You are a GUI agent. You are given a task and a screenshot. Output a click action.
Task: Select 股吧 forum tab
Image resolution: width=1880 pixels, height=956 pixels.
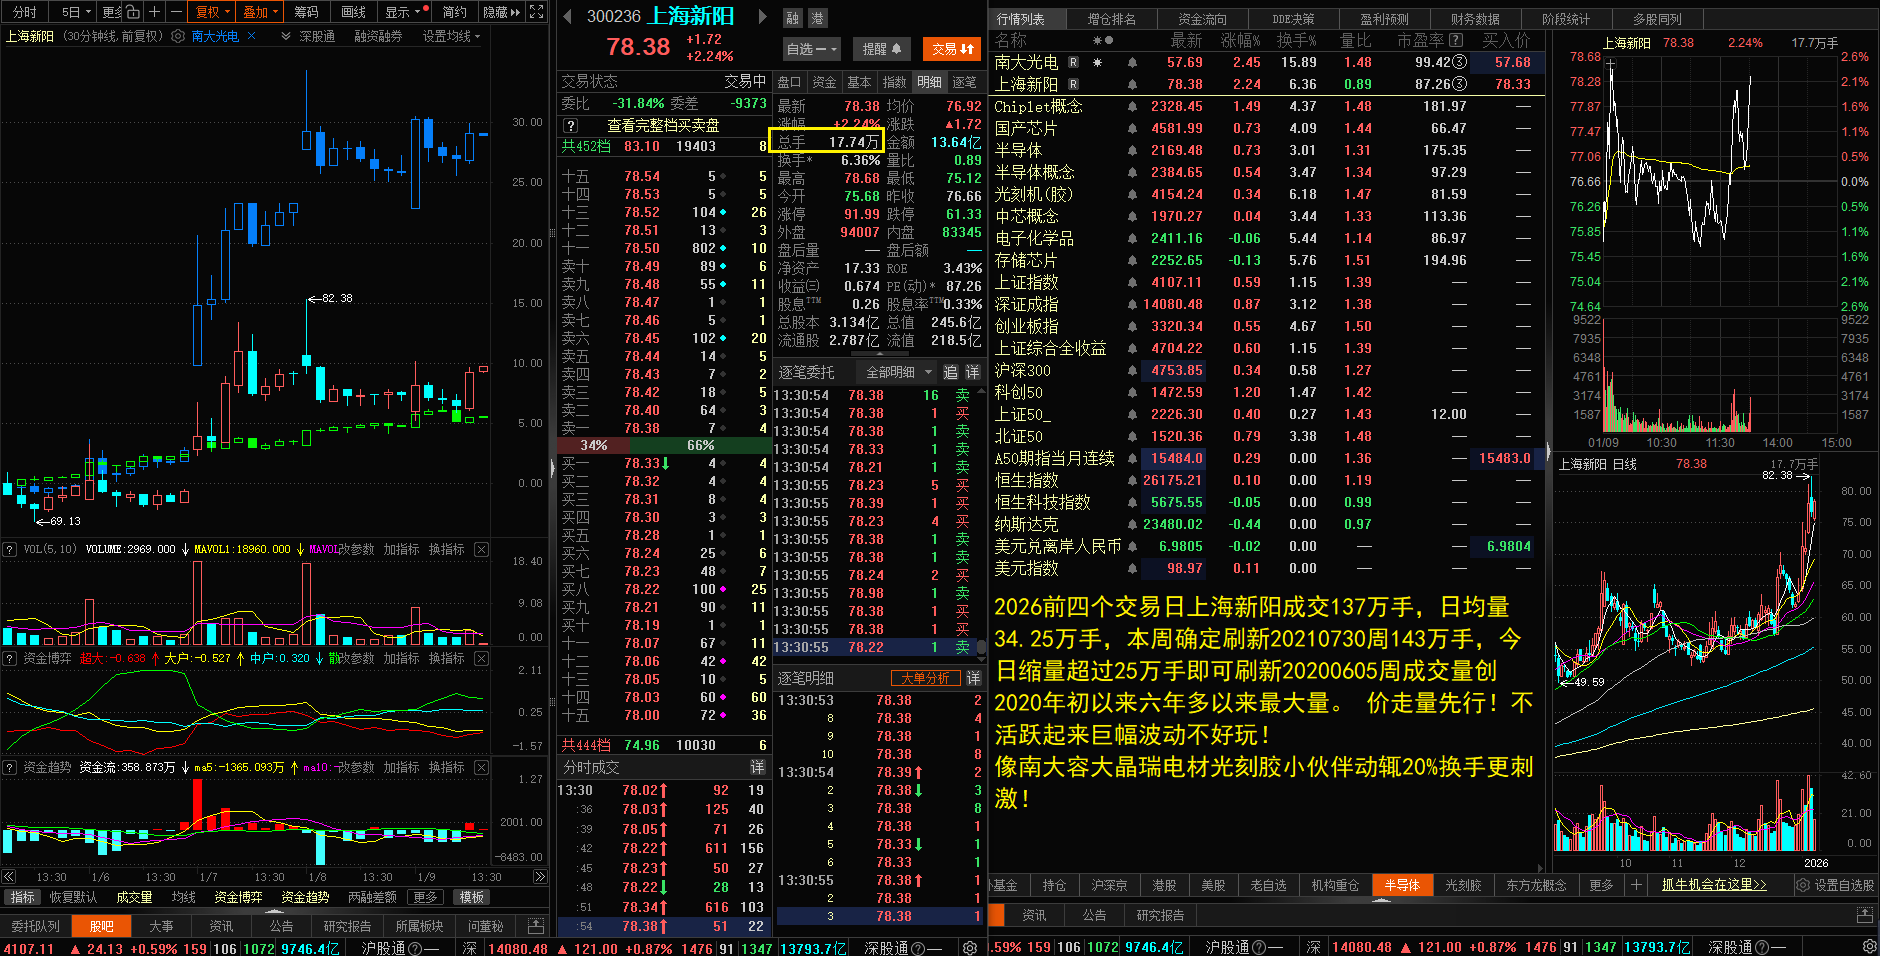102,926
